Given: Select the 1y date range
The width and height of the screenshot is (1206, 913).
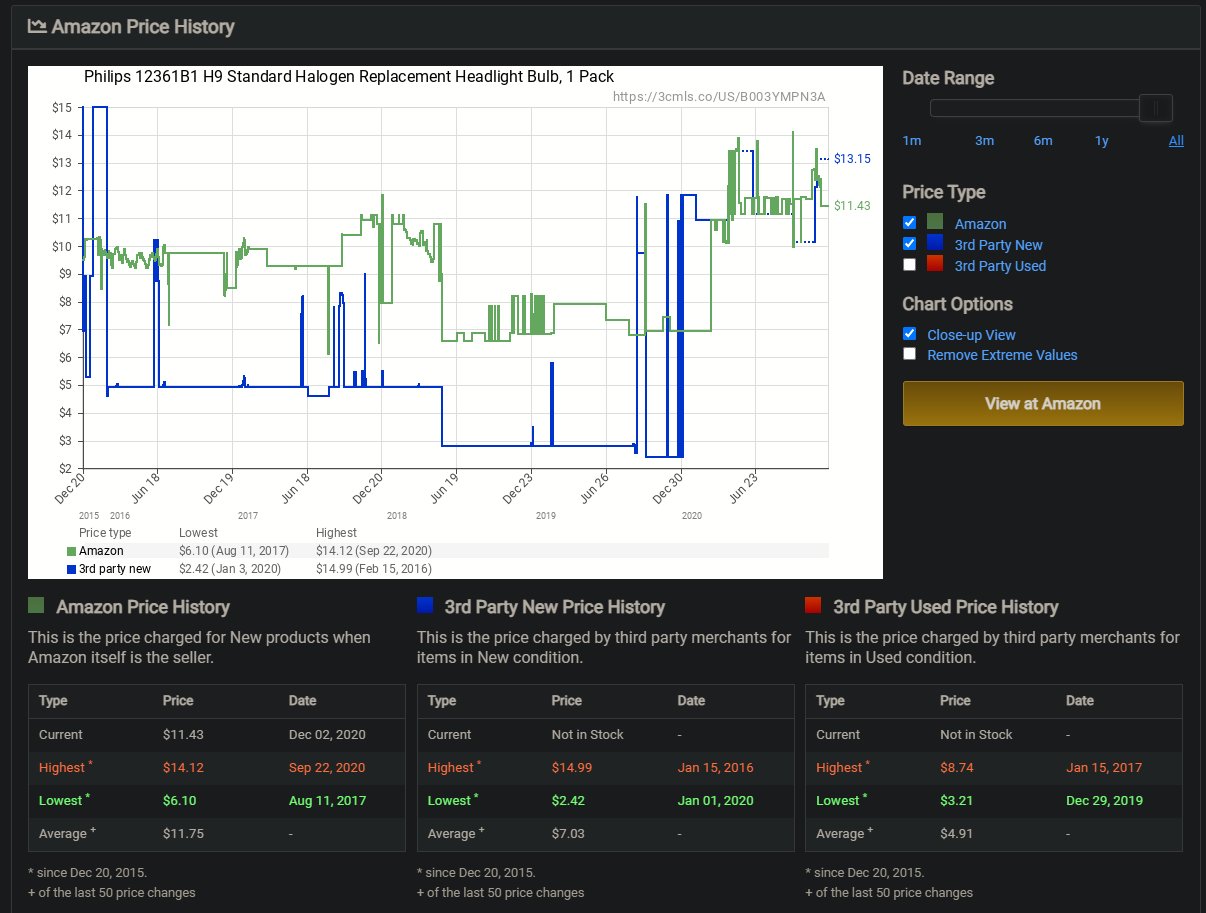Looking at the screenshot, I should 1101,141.
